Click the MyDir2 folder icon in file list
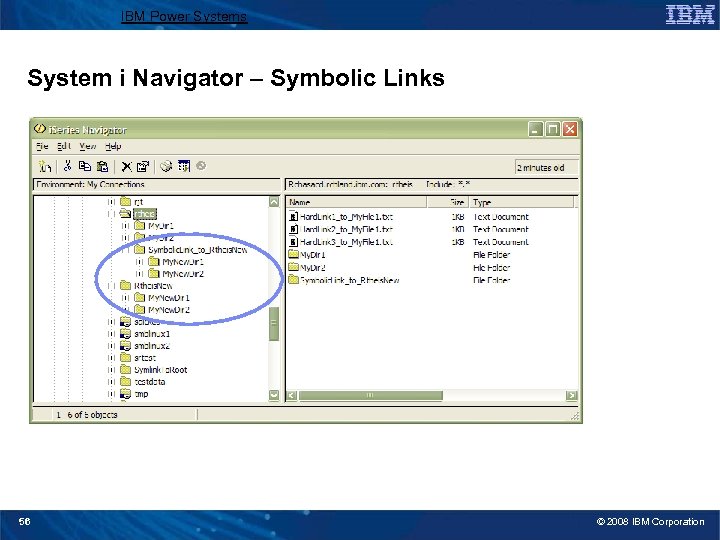The width and height of the screenshot is (720, 540). [x=293, y=267]
